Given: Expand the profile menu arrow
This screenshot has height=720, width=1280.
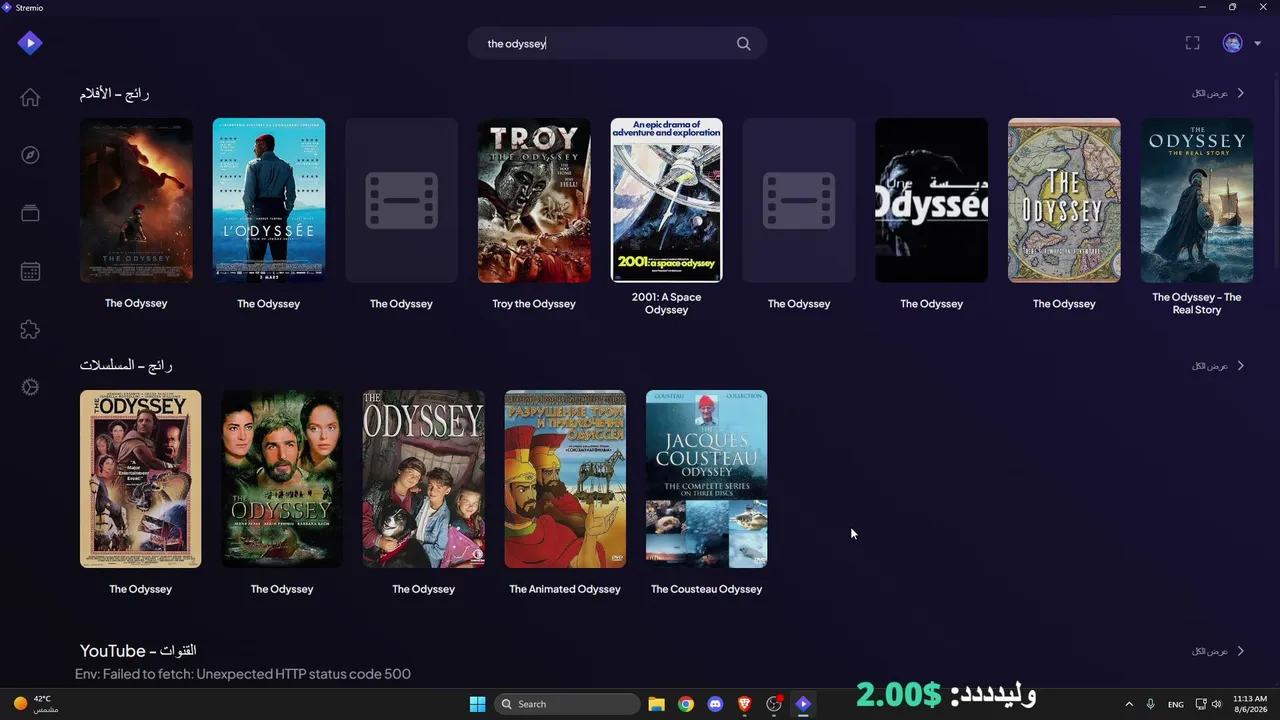Looking at the screenshot, I should click(x=1257, y=44).
